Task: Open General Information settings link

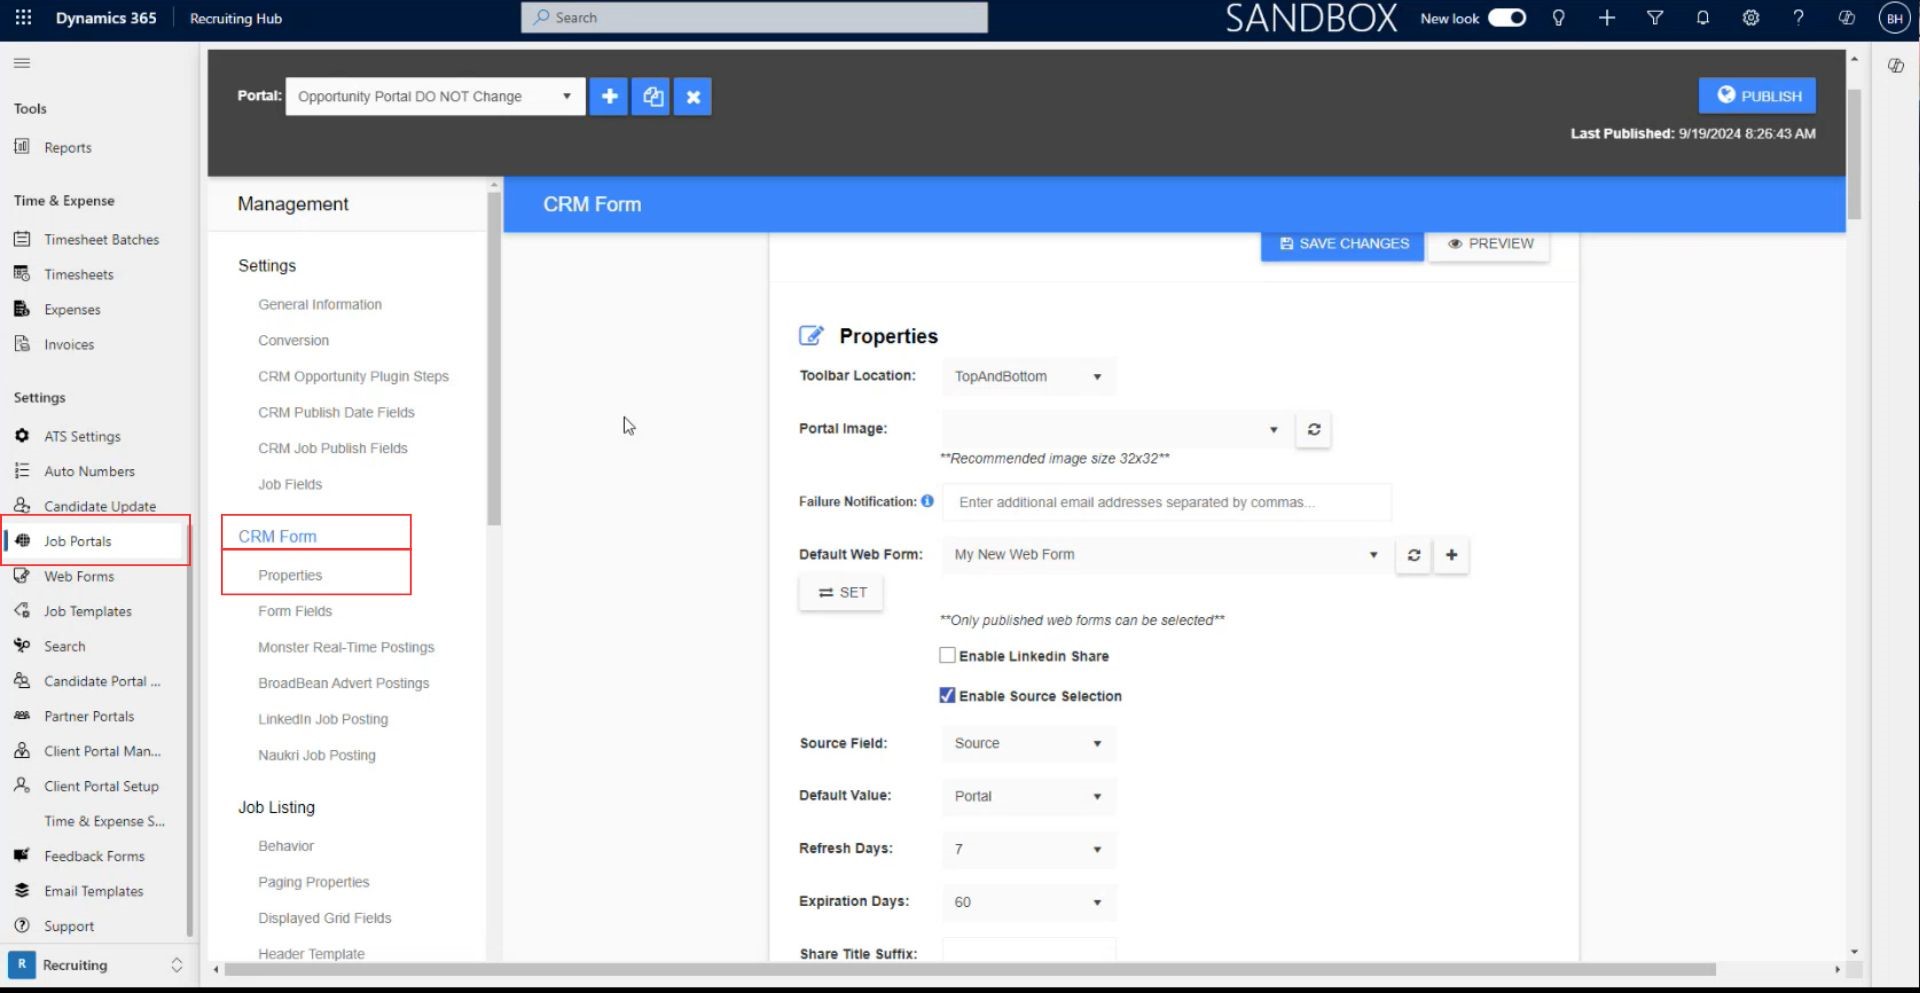Action: pos(320,305)
